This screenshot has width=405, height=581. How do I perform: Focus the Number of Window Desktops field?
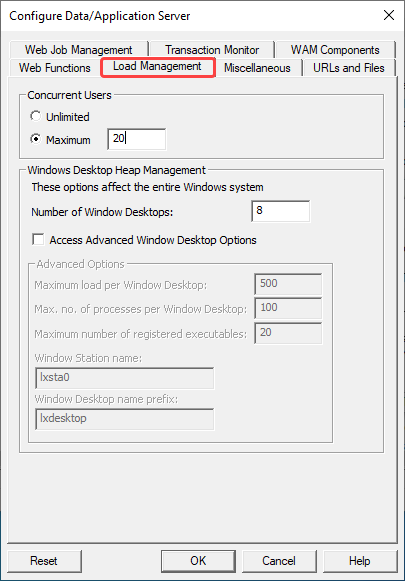(x=280, y=211)
